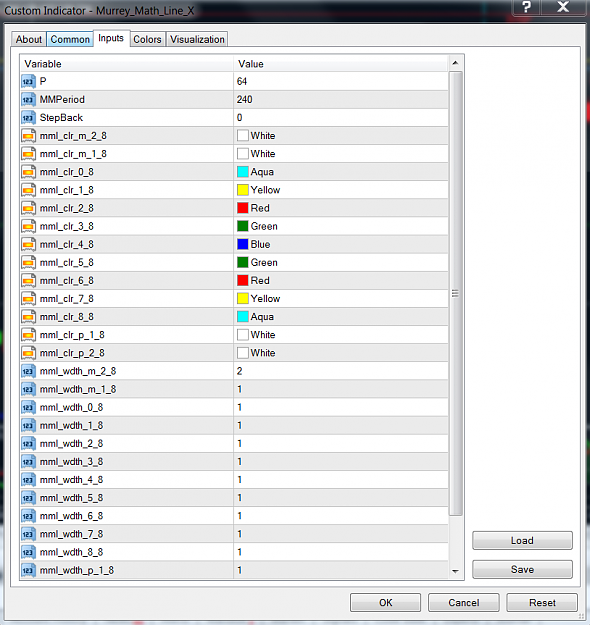Click the color-type icon beside mml_clr_6_8
This screenshot has width=590, height=625.
tap(28, 281)
